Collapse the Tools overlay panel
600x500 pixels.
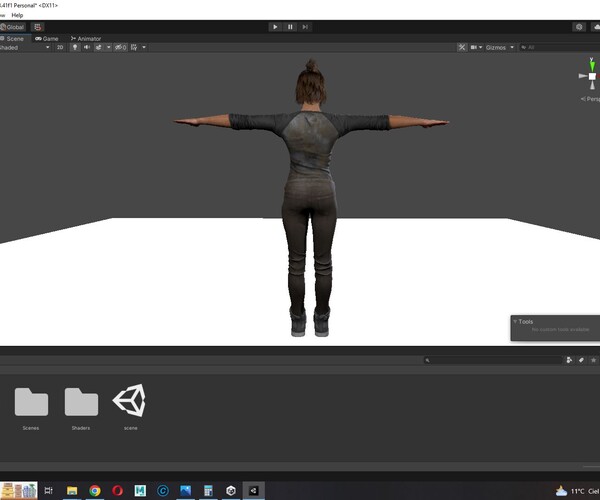515,321
